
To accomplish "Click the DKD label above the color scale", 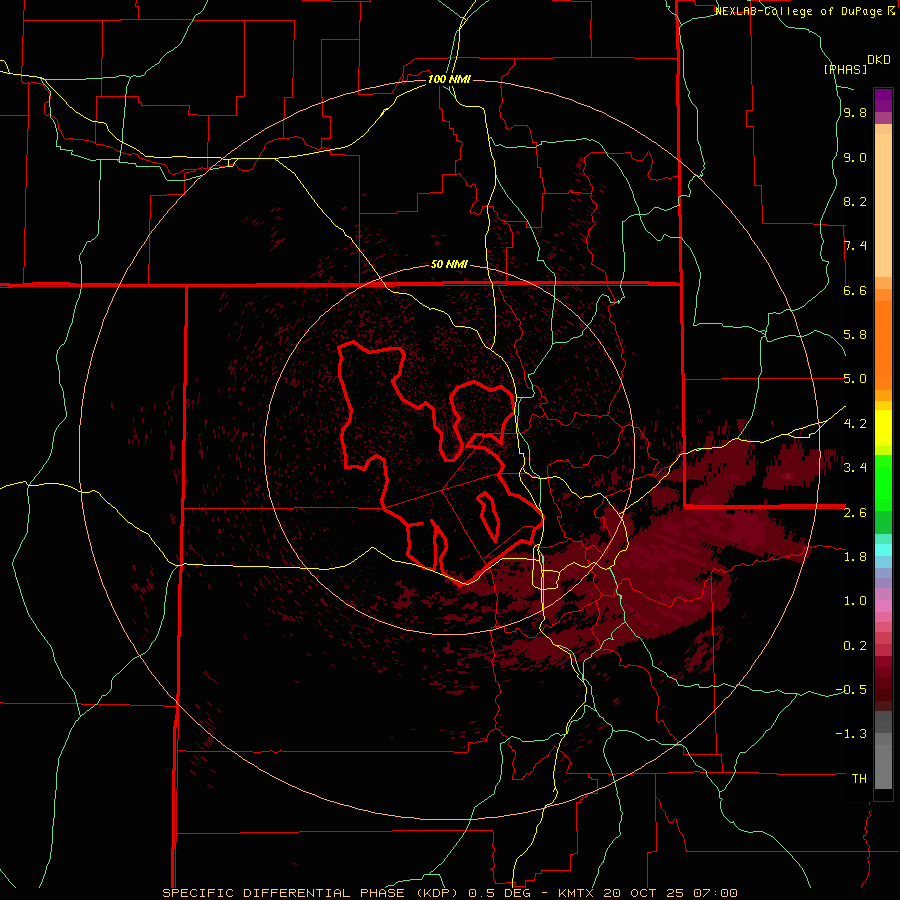I will pos(879,60).
